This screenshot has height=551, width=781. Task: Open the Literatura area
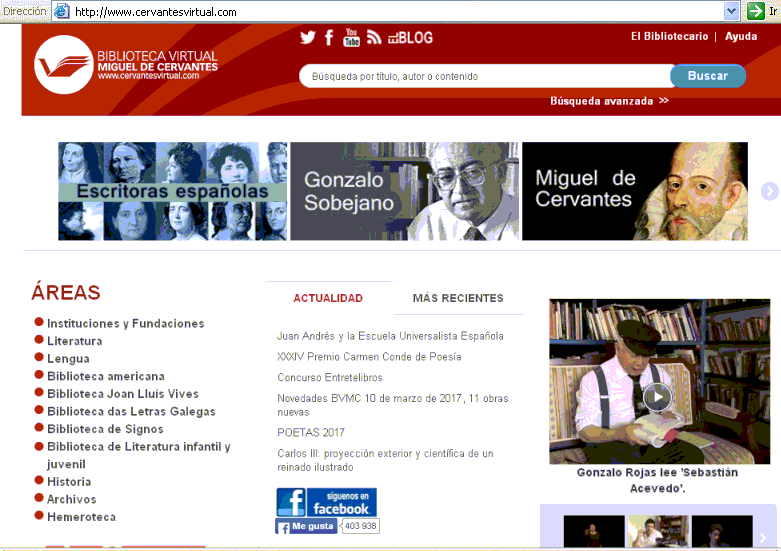point(75,341)
